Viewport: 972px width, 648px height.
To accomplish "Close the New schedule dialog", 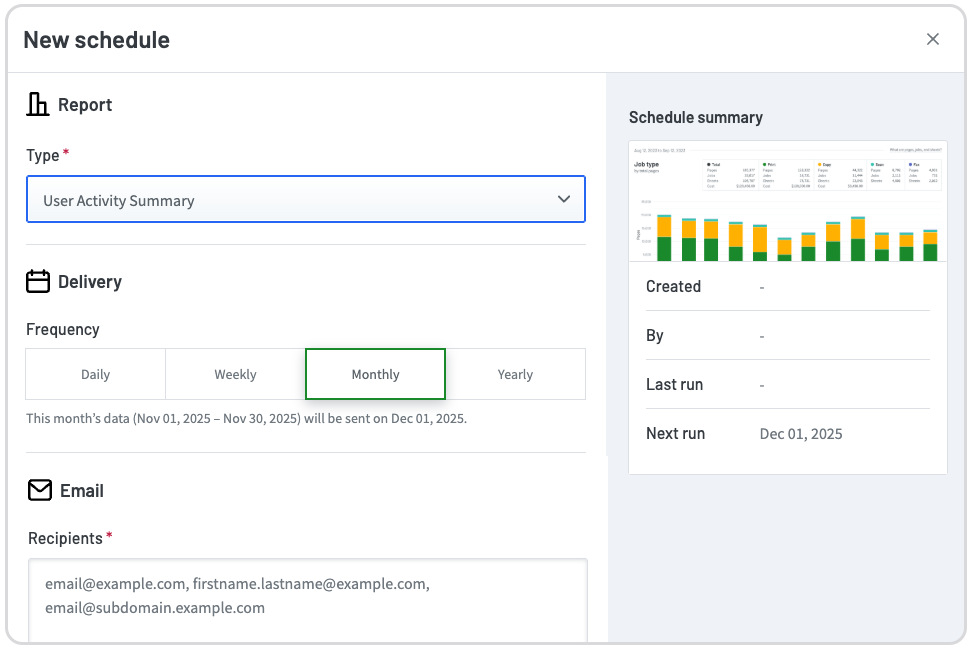I will tap(932, 39).
